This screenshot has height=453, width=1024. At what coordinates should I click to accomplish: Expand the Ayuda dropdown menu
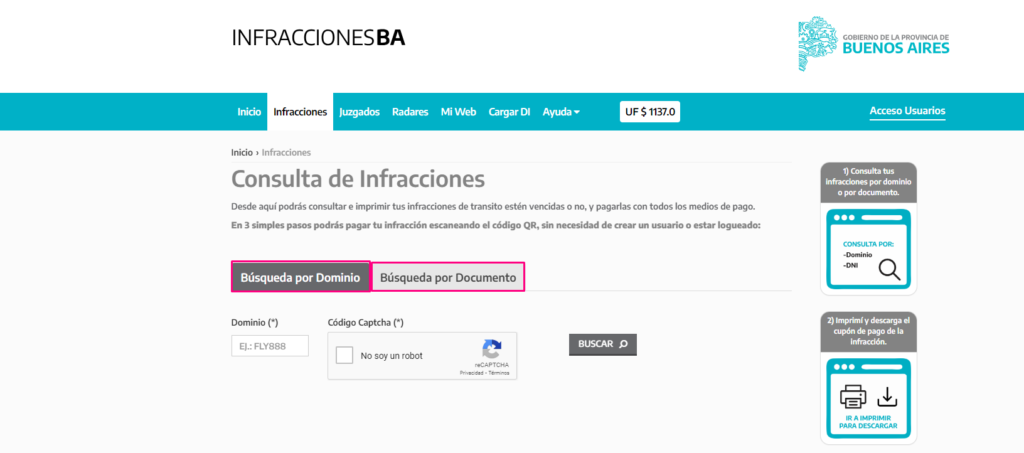click(561, 112)
